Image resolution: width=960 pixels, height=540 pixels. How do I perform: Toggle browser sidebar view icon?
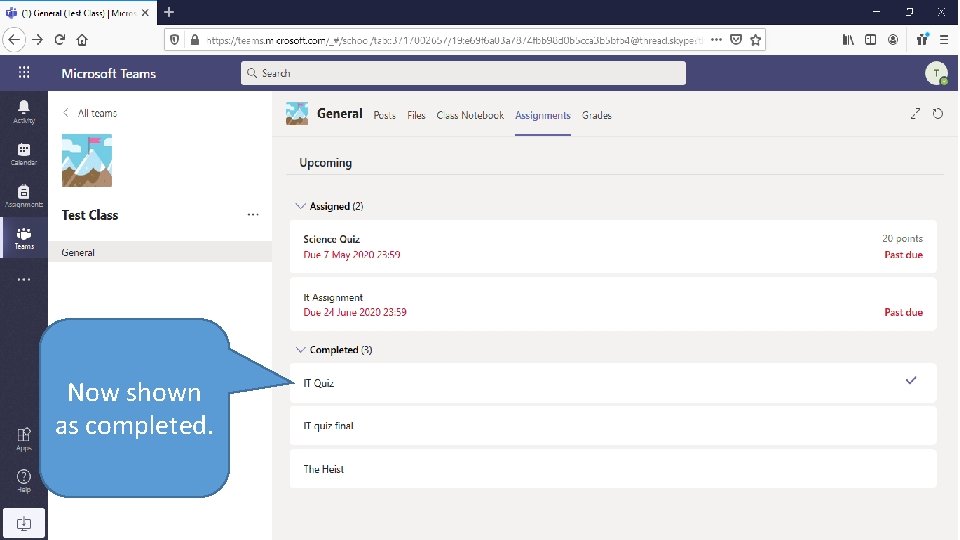[870, 40]
